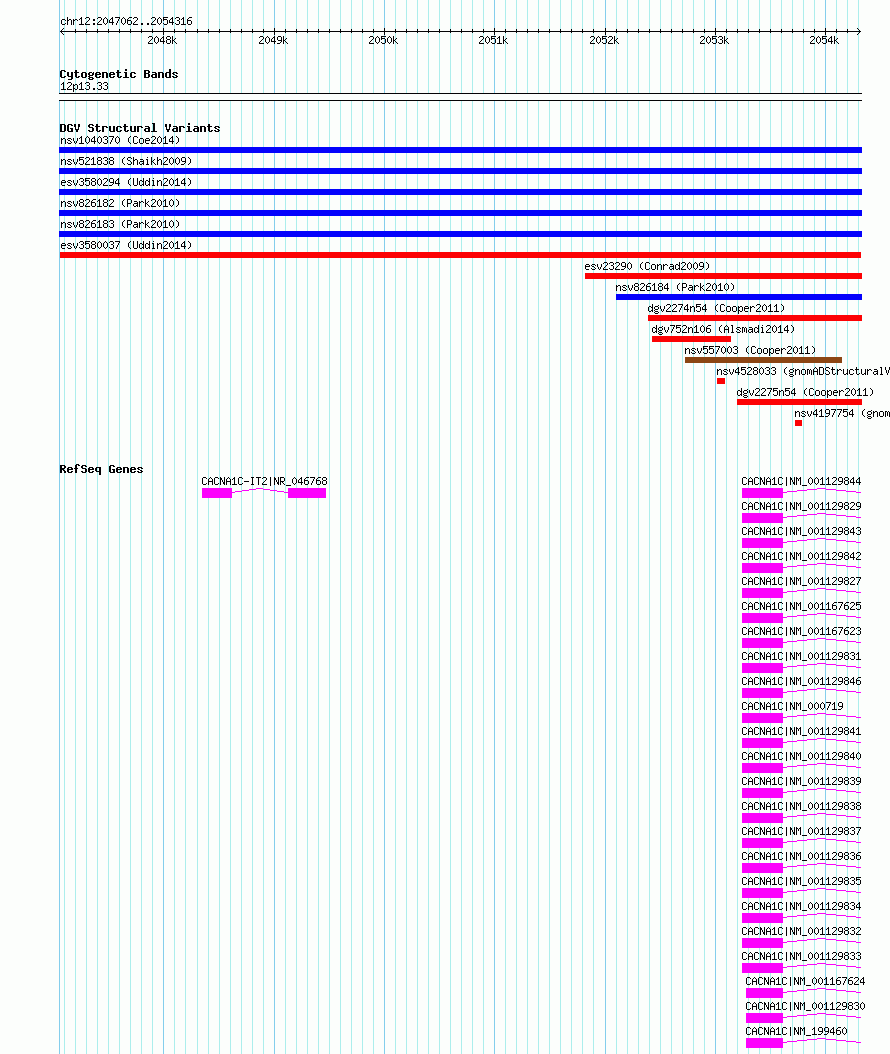Click CACNA1C|NM_001129842 transcript label
Screen dimensions: 890x1054
(x=801, y=556)
